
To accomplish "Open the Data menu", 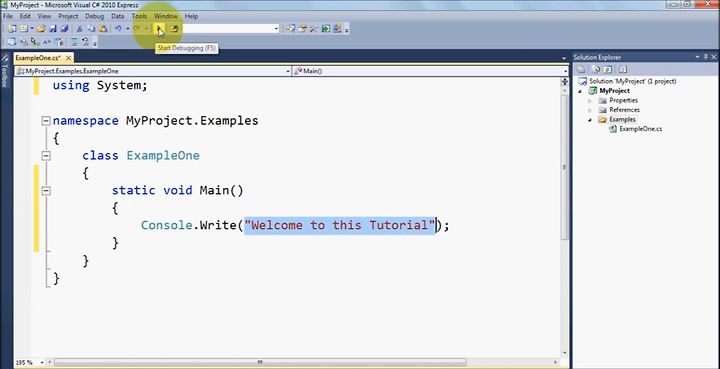I will click(x=118, y=16).
